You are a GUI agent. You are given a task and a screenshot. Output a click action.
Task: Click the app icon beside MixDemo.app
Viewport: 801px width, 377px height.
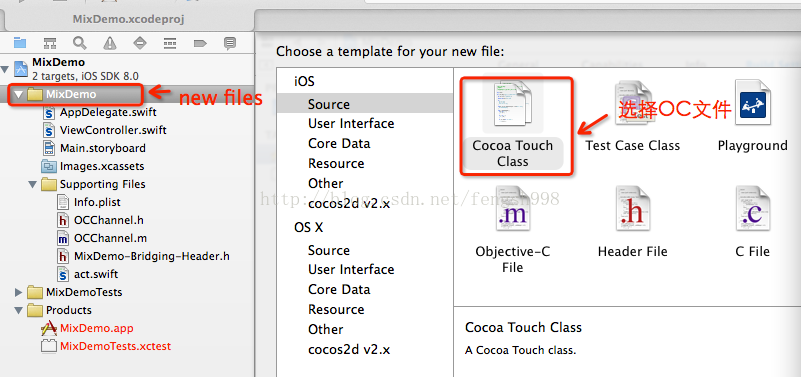[49, 328]
